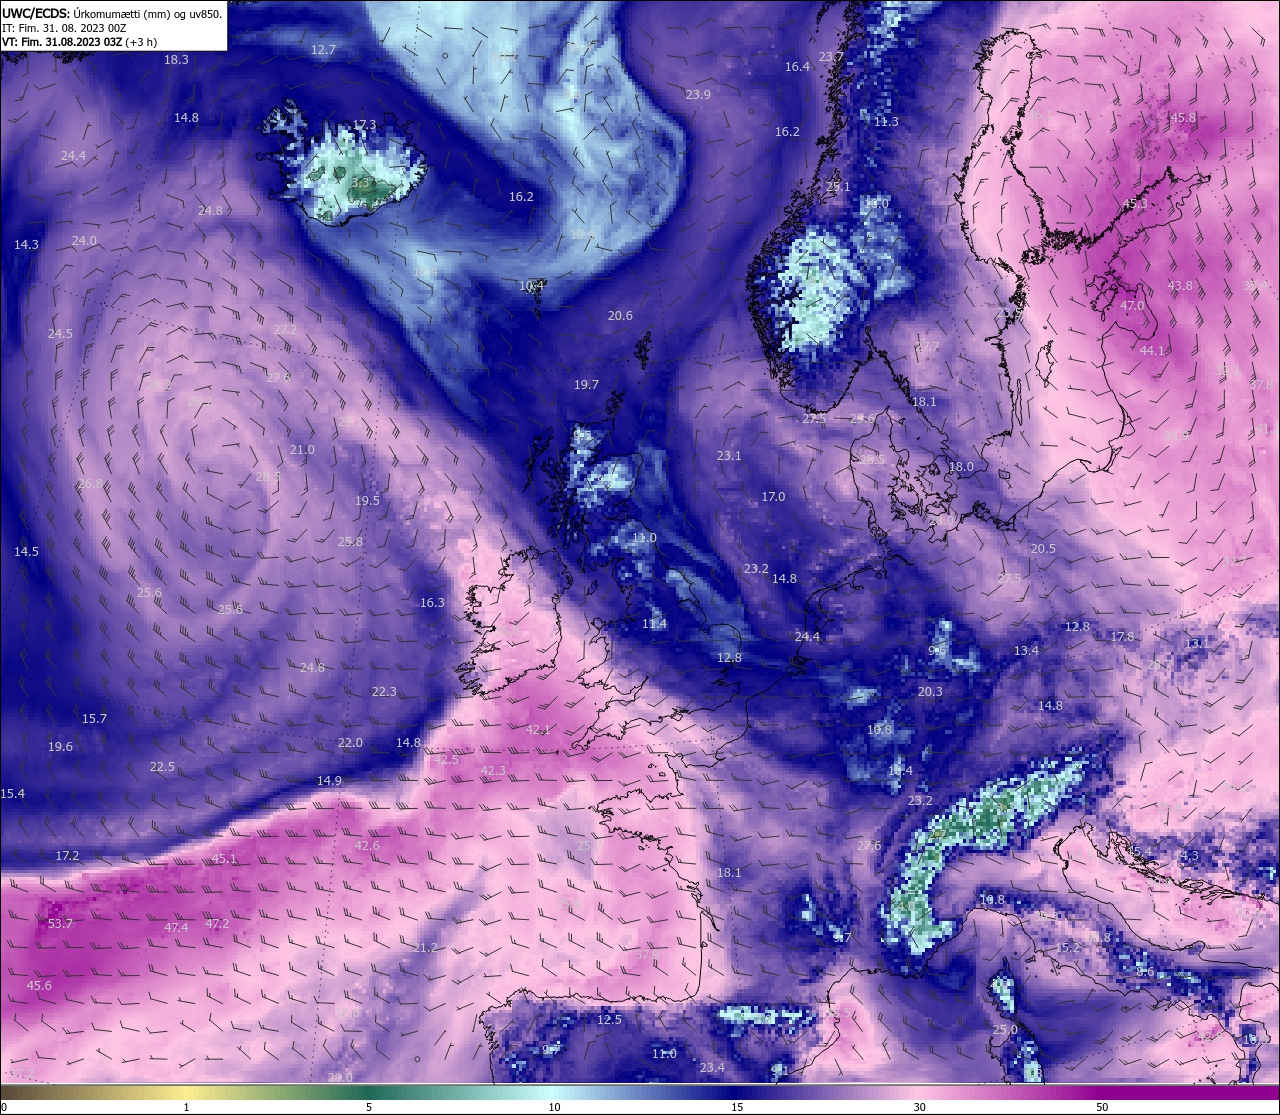The width and height of the screenshot is (1280, 1115).
Task: Click the map value '20.5'
Action: pyautogui.click(x=1043, y=549)
